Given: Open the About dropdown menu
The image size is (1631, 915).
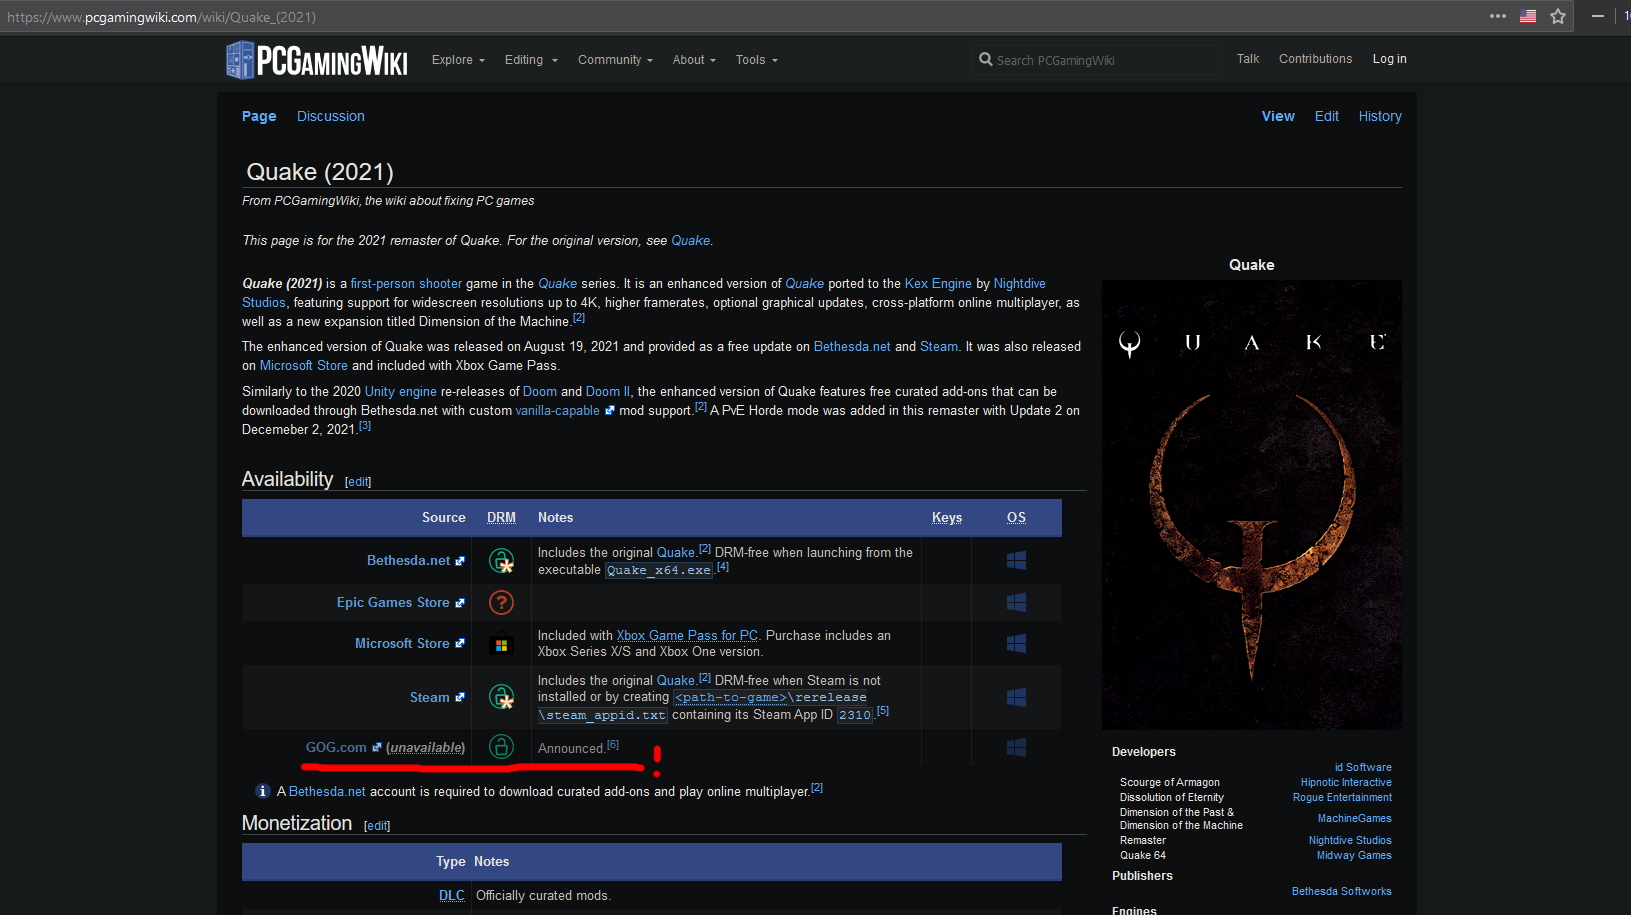Looking at the screenshot, I should 694,60.
